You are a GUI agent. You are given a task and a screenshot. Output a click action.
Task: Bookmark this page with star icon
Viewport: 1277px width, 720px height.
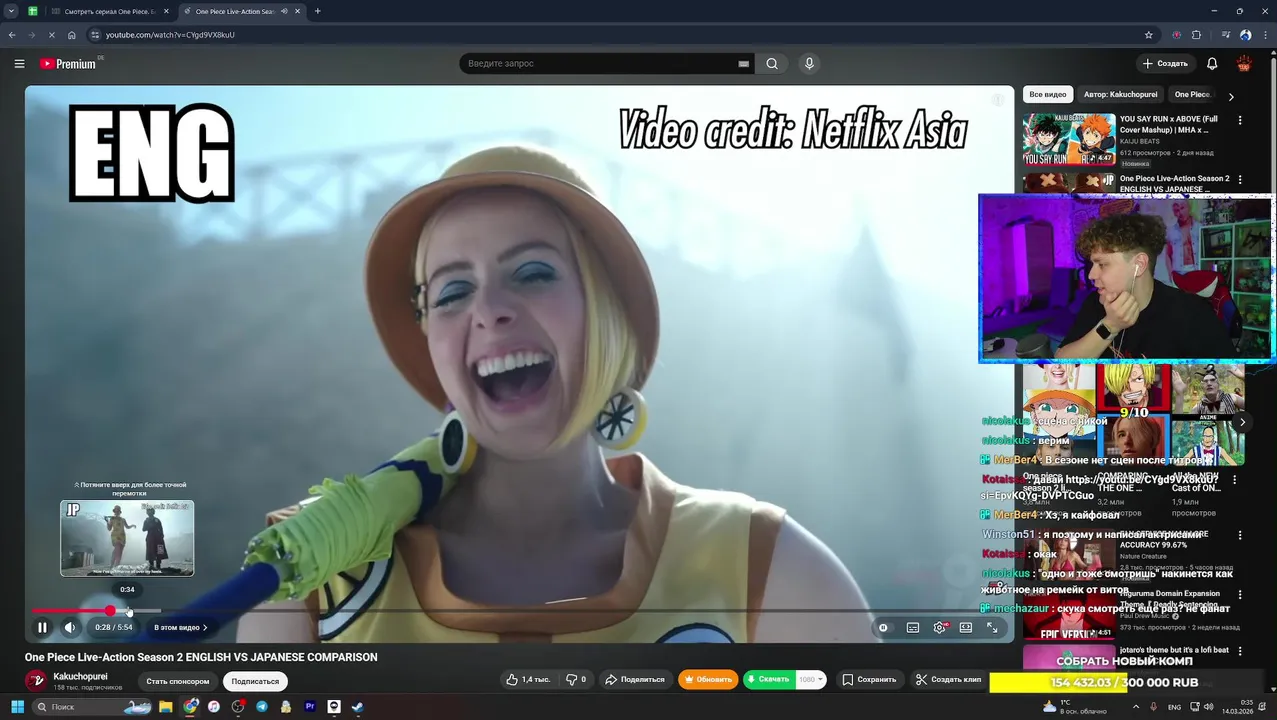click(1148, 35)
